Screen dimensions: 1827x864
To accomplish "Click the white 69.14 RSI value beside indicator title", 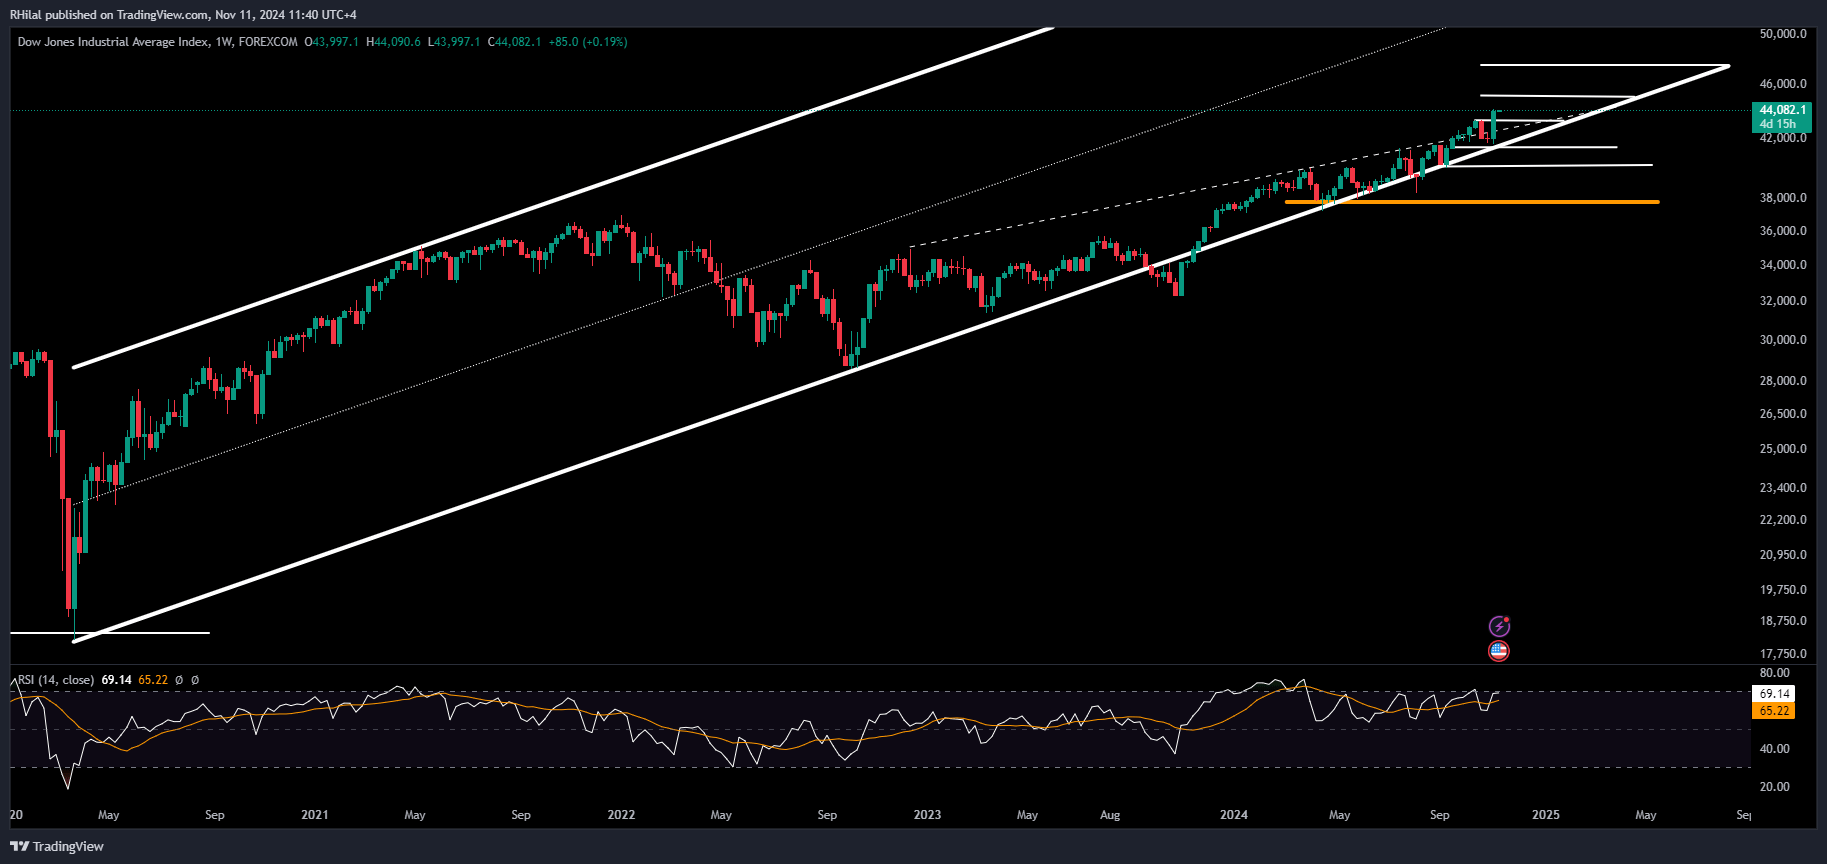I will pyautogui.click(x=117, y=680).
